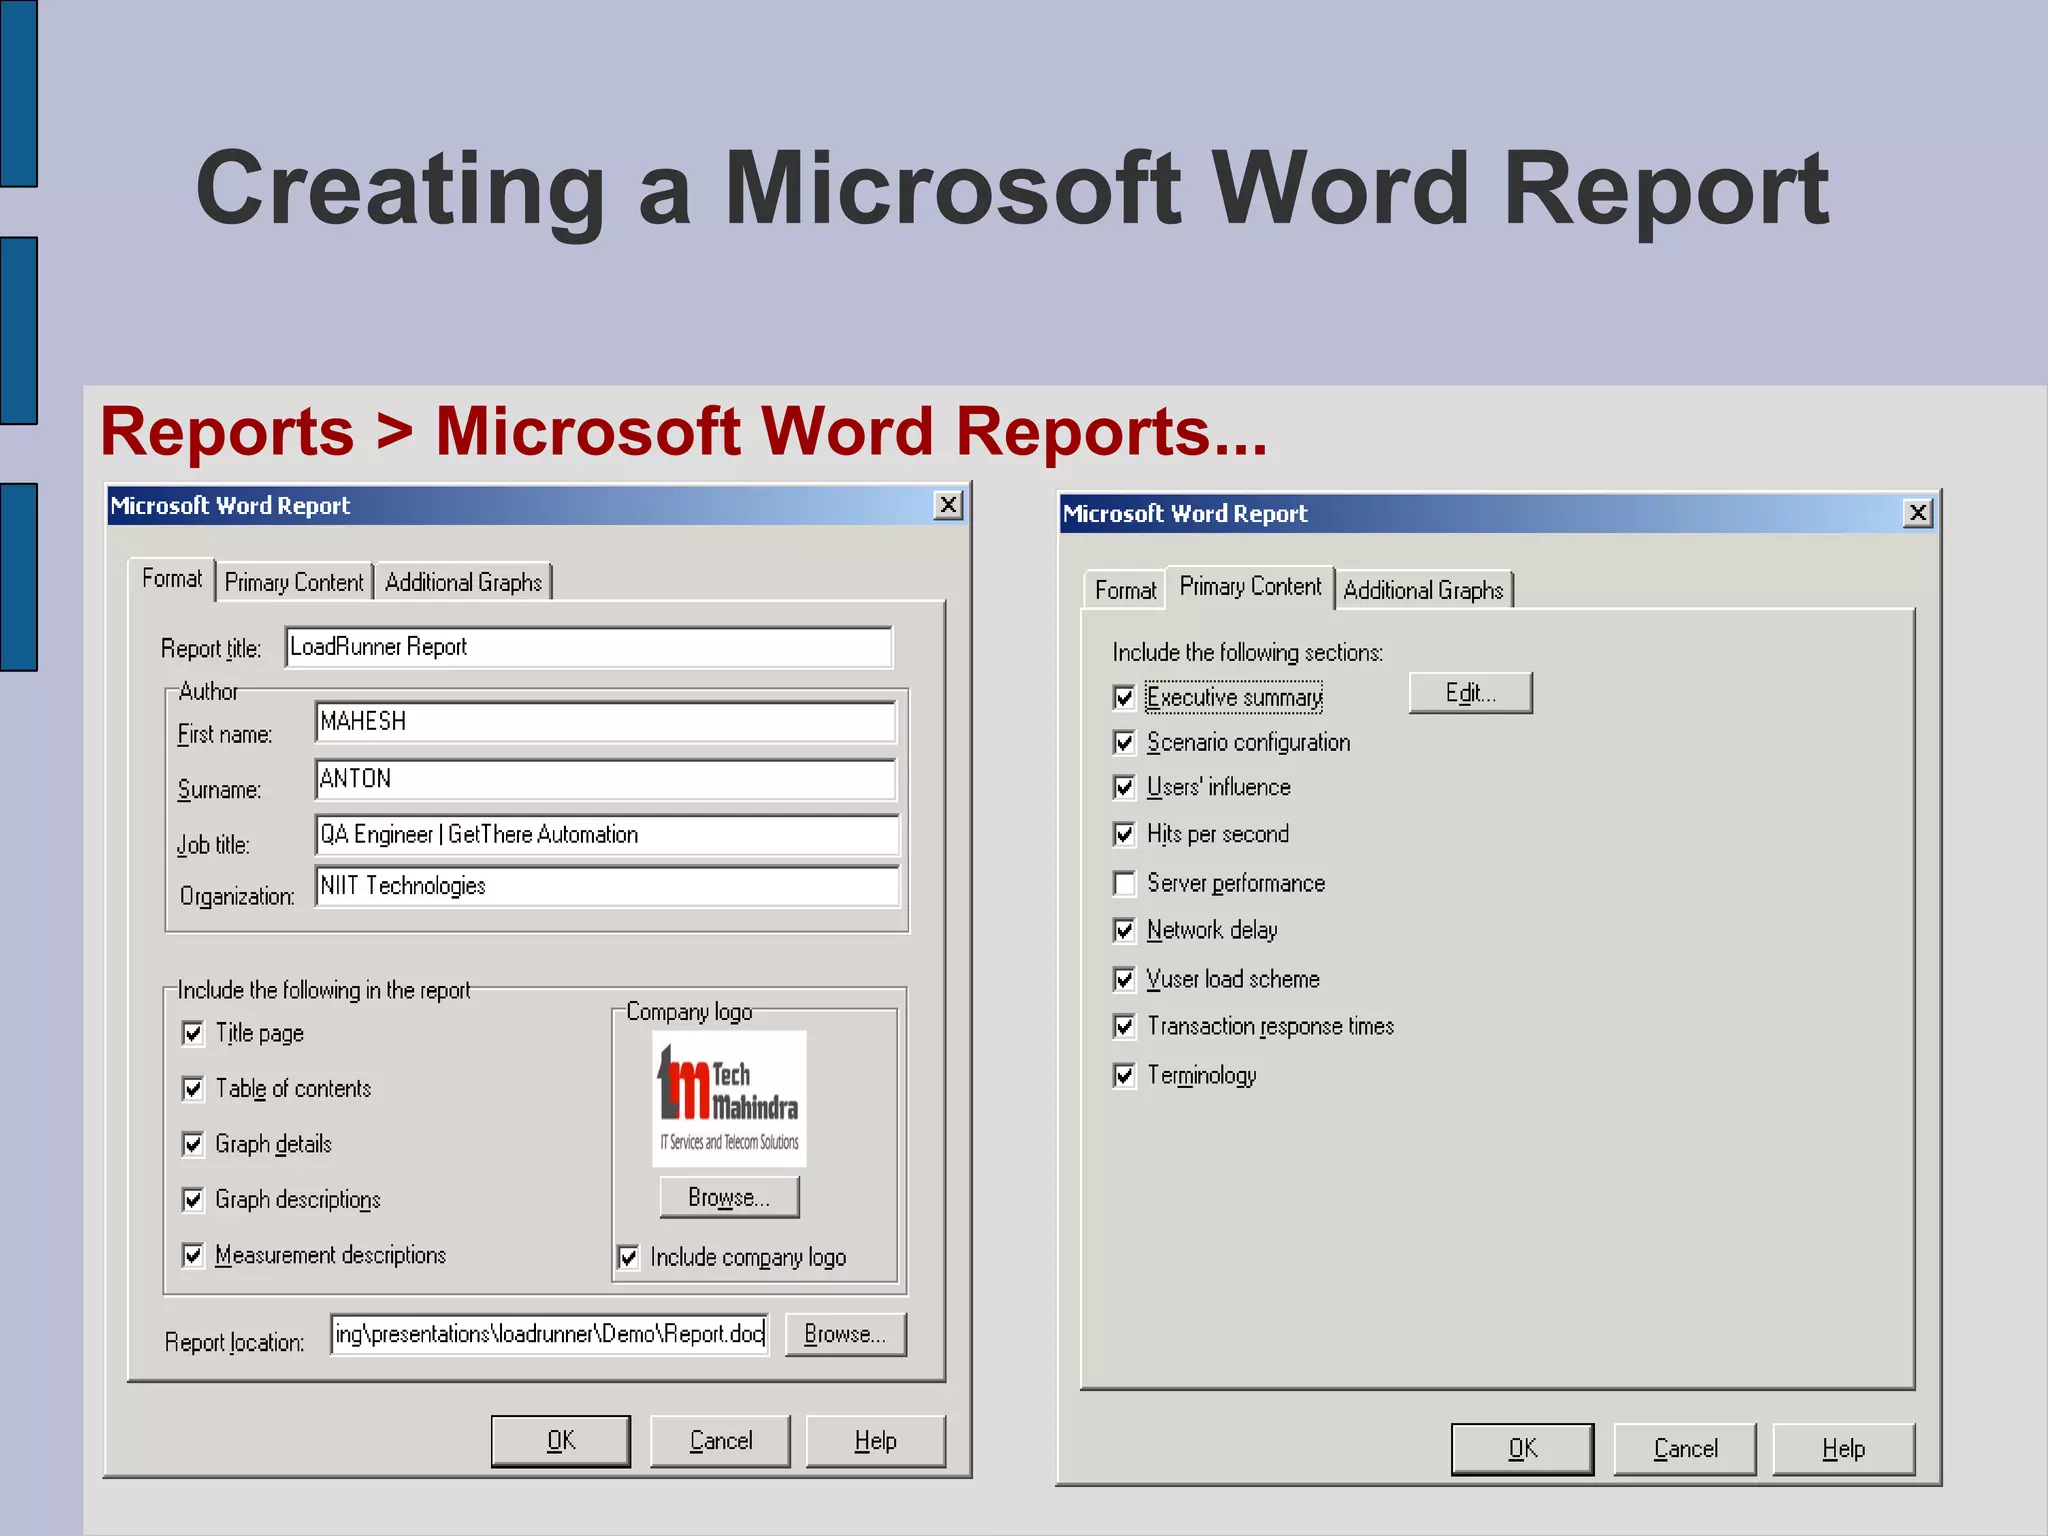Viewport: 2048px width, 1536px height.
Task: Open Help in the left dialog
Action: coord(875,1441)
